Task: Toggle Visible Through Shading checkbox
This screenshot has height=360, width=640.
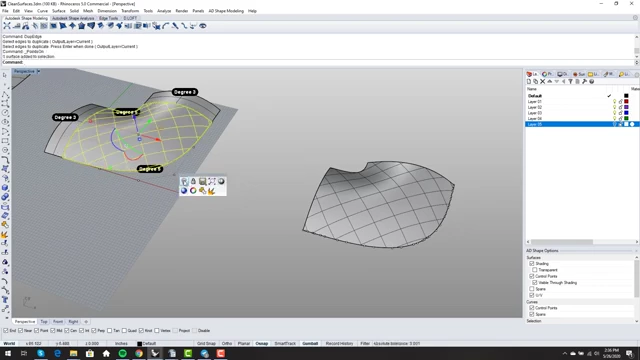Action: pyautogui.click(x=535, y=282)
